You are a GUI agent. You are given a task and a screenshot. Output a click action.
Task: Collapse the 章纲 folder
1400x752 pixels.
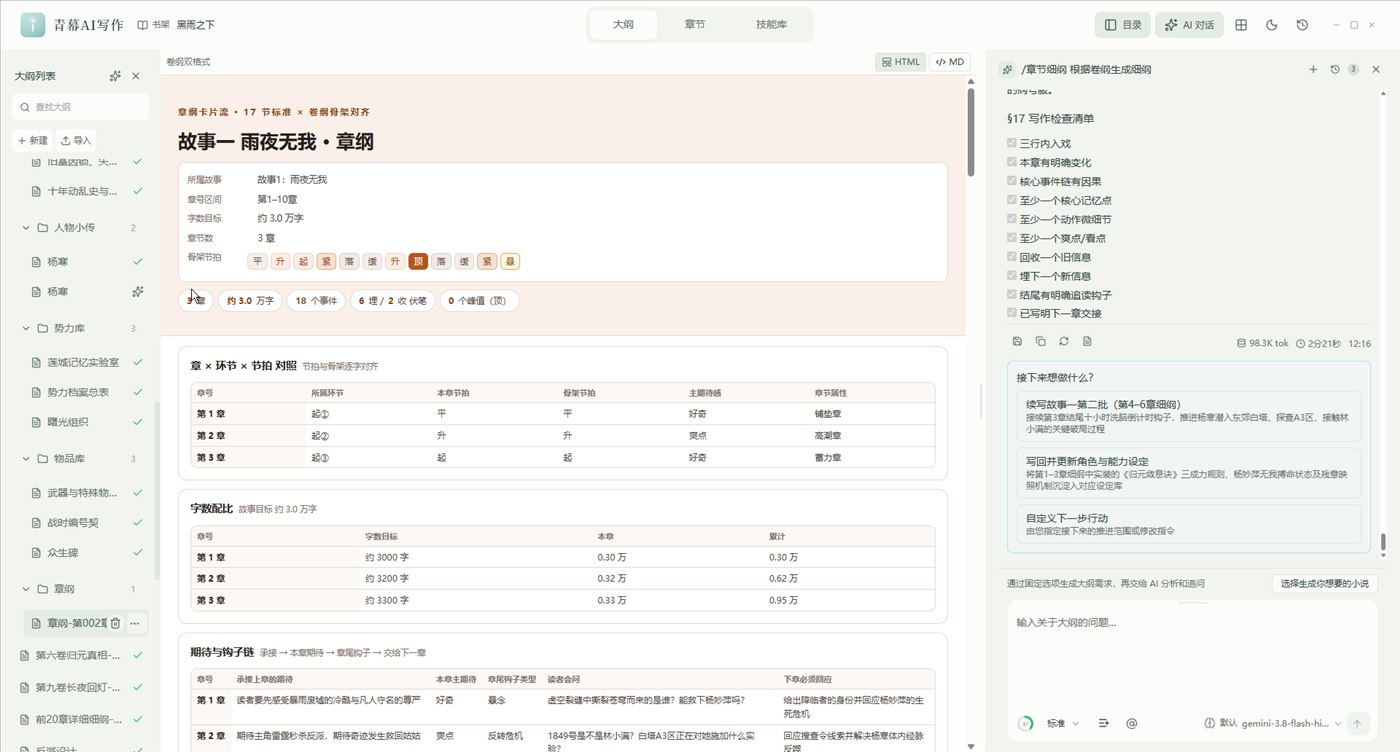point(26,589)
